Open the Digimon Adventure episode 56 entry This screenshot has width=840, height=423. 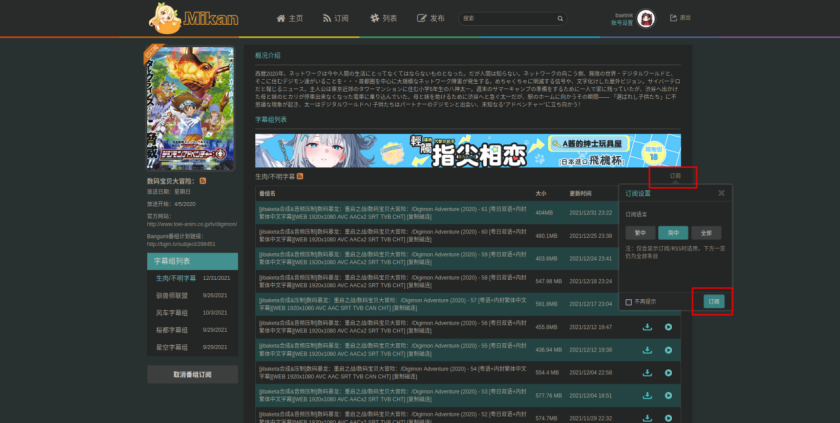[x=393, y=327]
